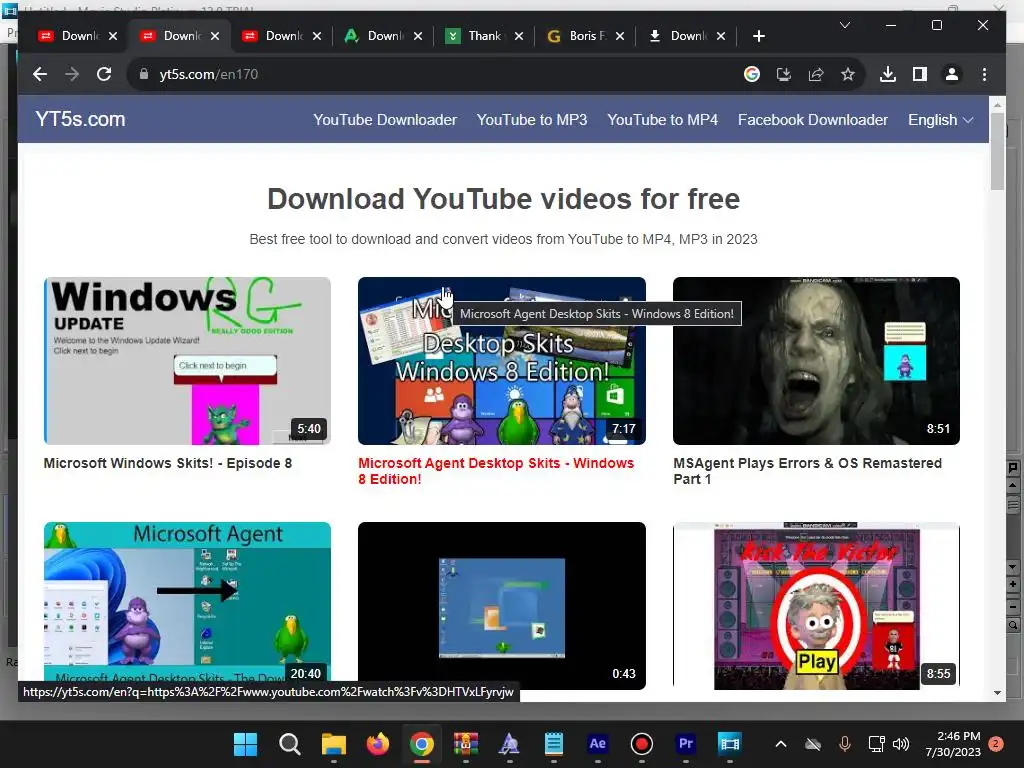1024x768 pixels.
Task: Open the Facebook Downloader link
Action: pos(812,120)
